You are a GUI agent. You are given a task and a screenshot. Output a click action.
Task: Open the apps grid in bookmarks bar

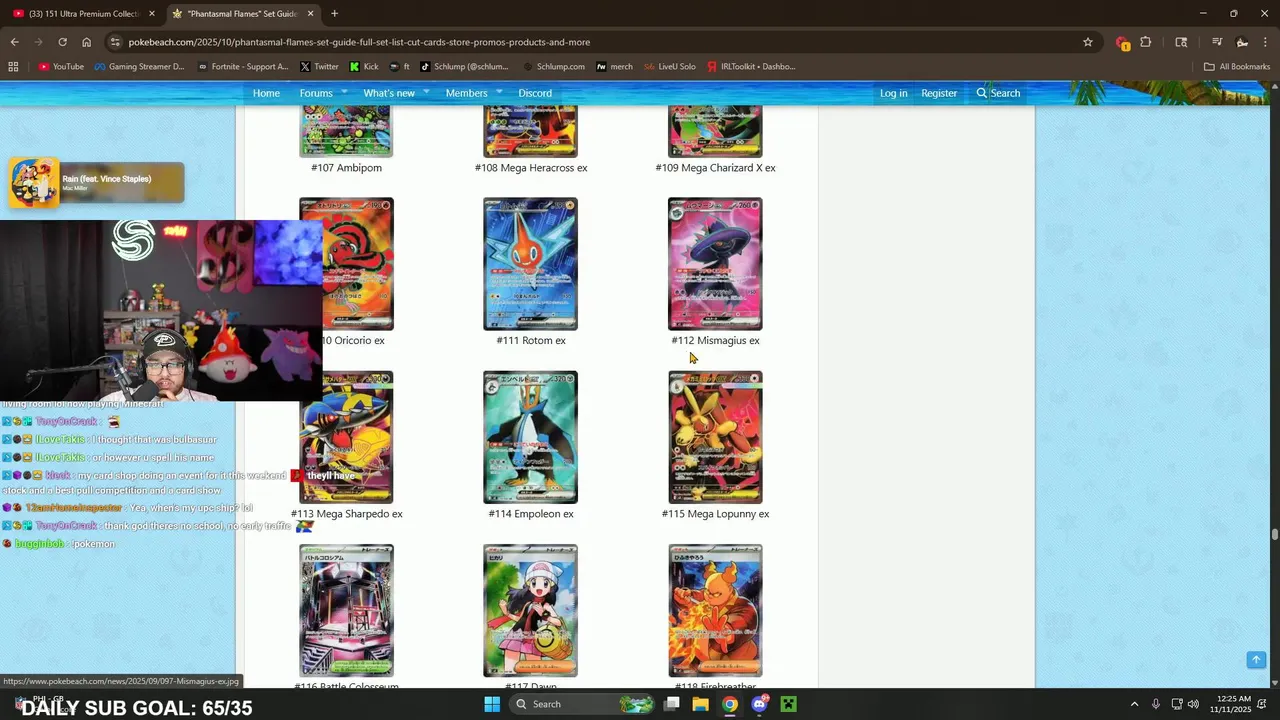point(13,67)
